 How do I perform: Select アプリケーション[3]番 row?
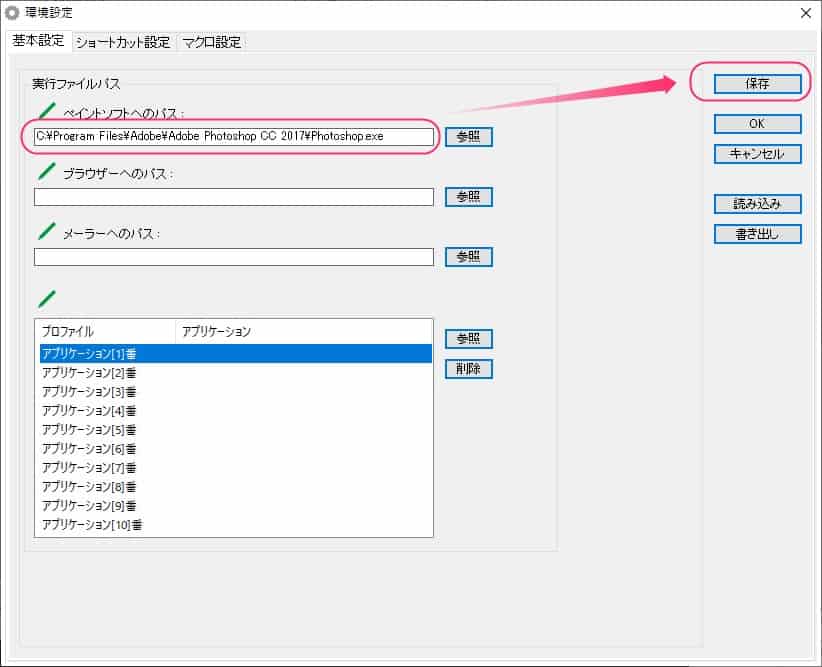coord(235,392)
